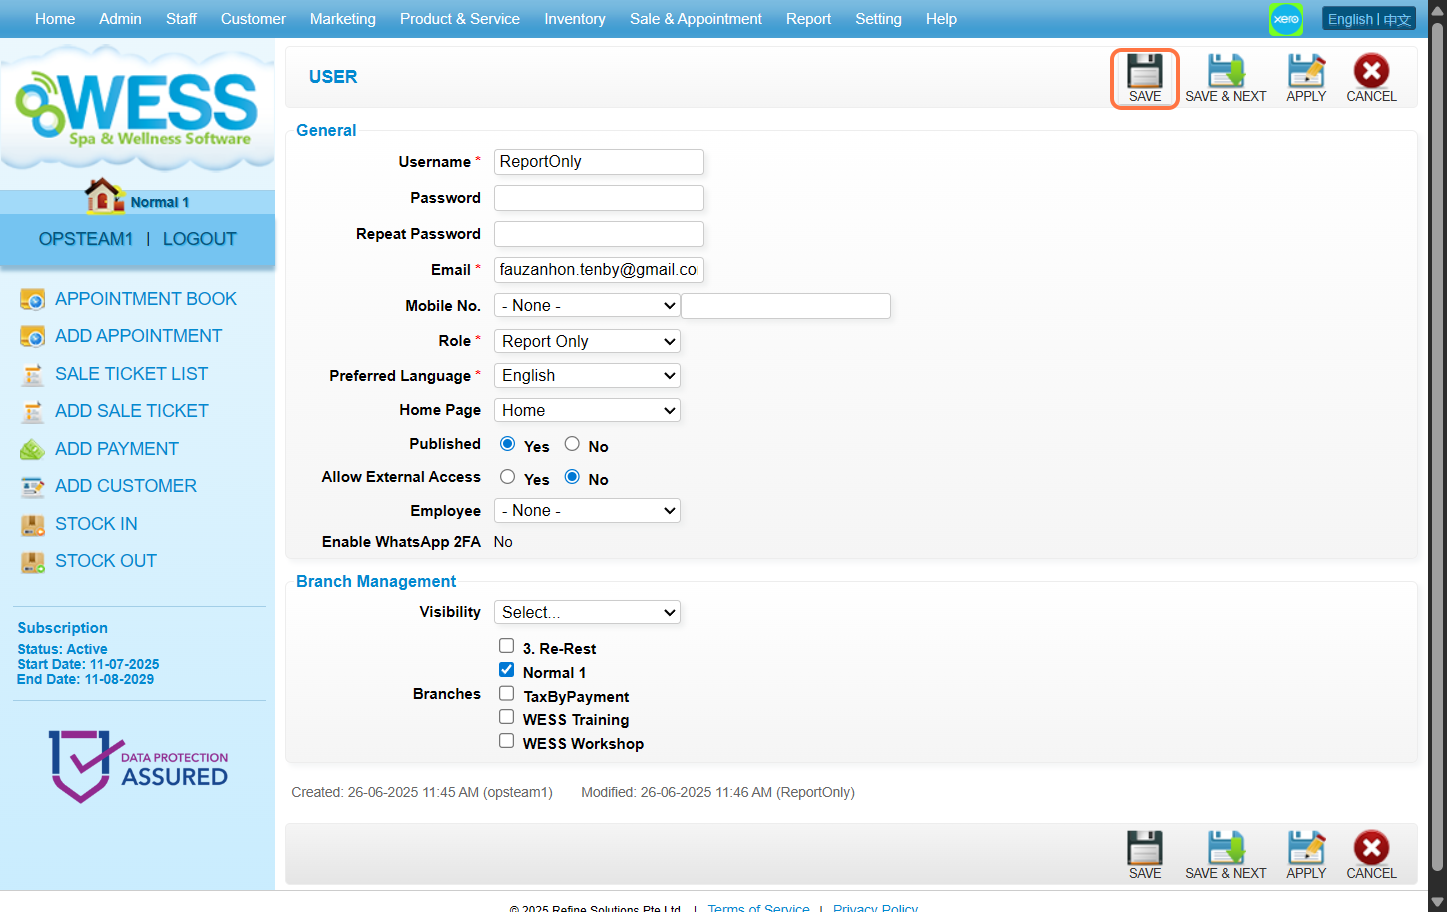Click the Appointment Book sidebar icon
Viewport: 1447px width, 912px height.
[33, 299]
